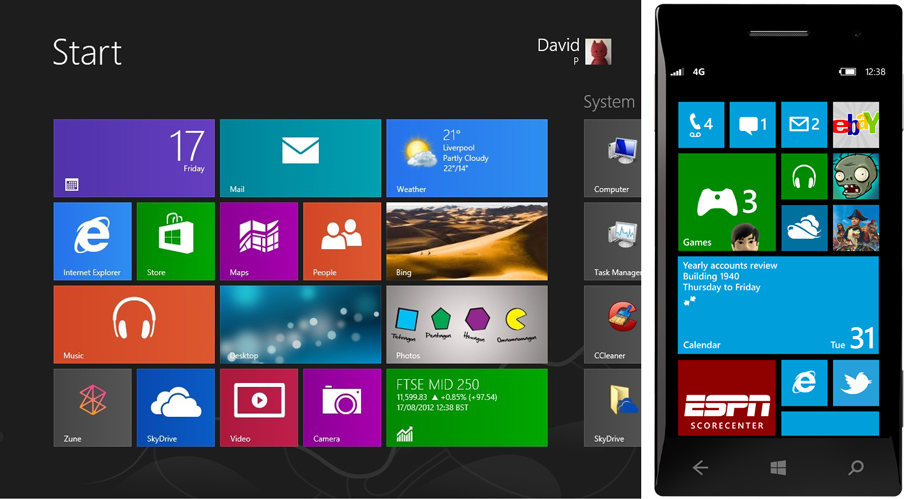Open the SkyDrive folder tile under System
This screenshot has height=499, width=910.
click(x=612, y=408)
